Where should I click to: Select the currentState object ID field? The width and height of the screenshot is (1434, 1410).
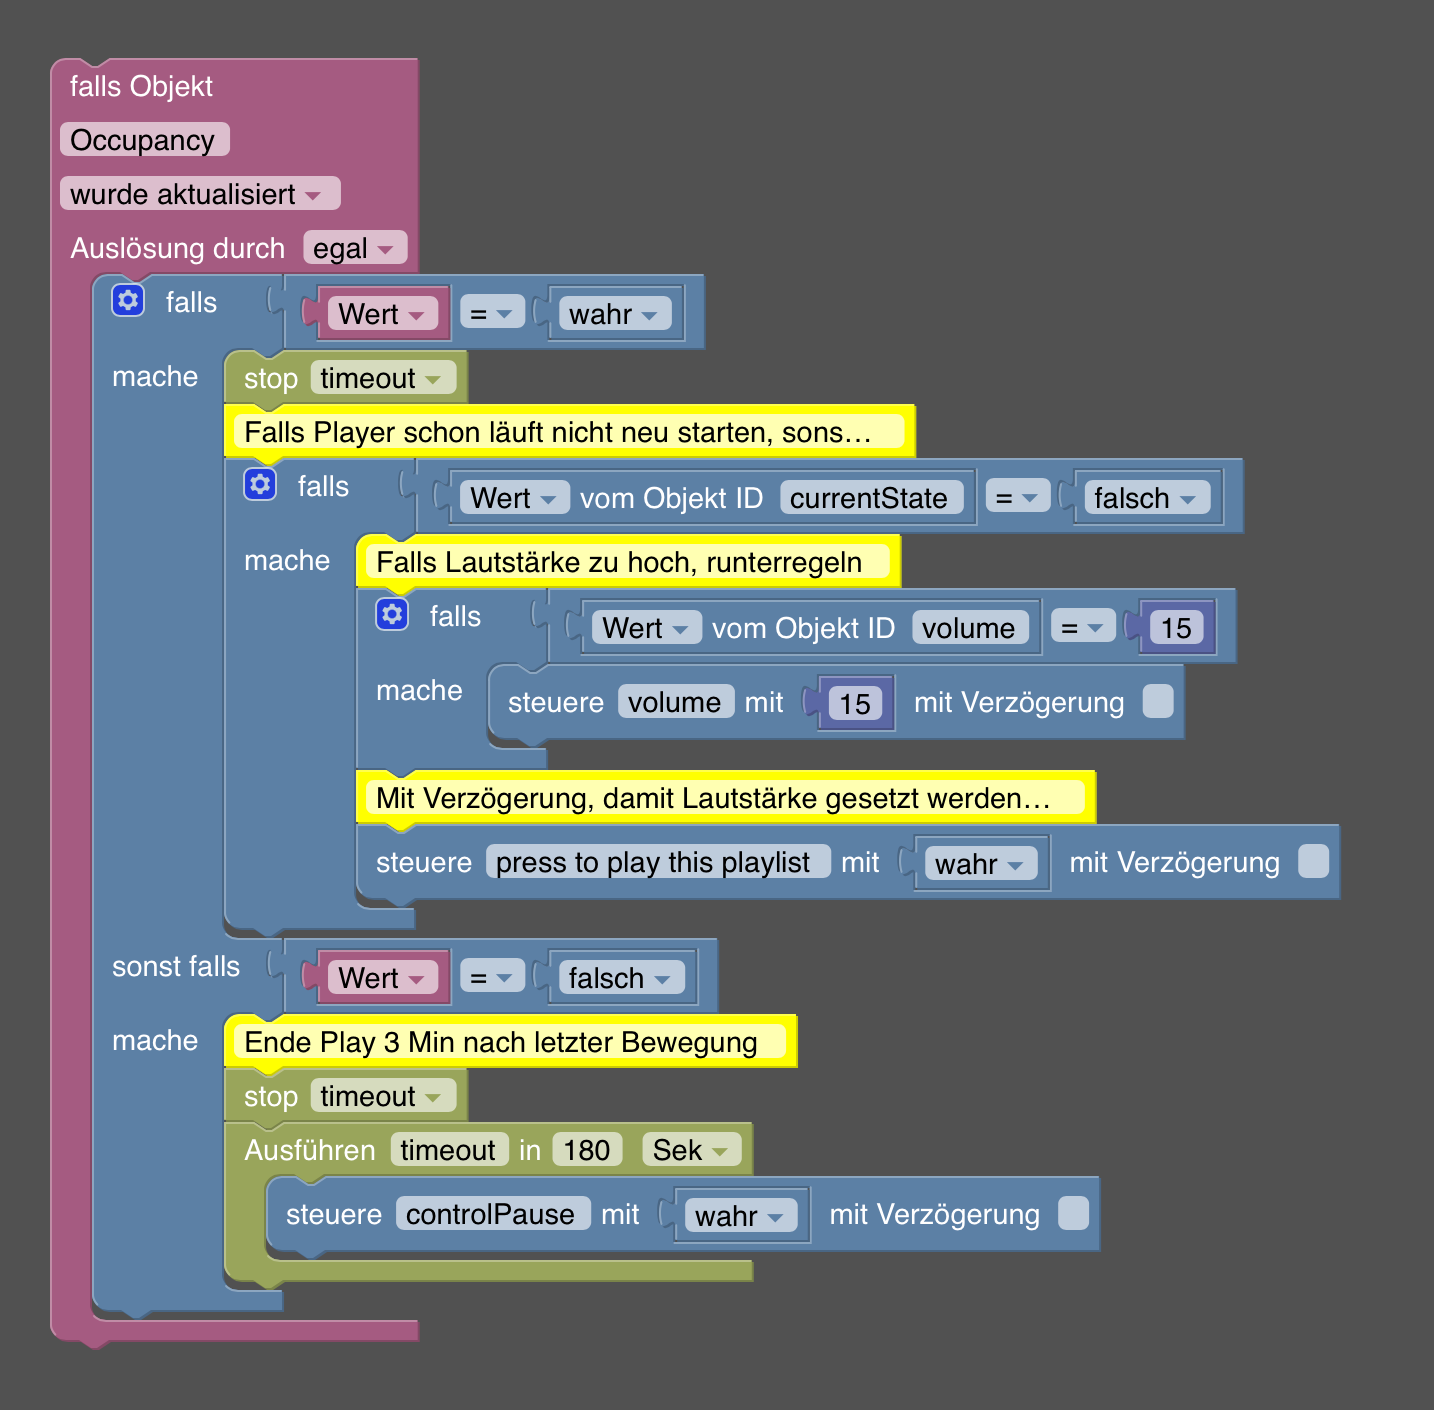[872, 498]
